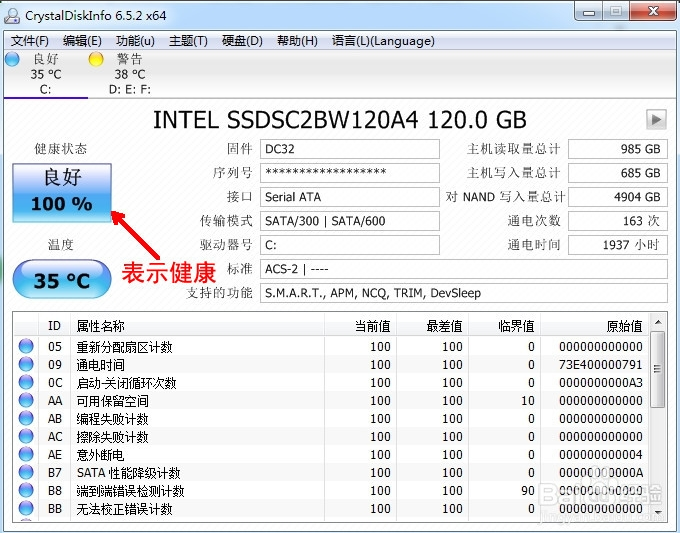
Task: Click status icon of row B8 端到端错误检测计数
Action: coord(26,490)
